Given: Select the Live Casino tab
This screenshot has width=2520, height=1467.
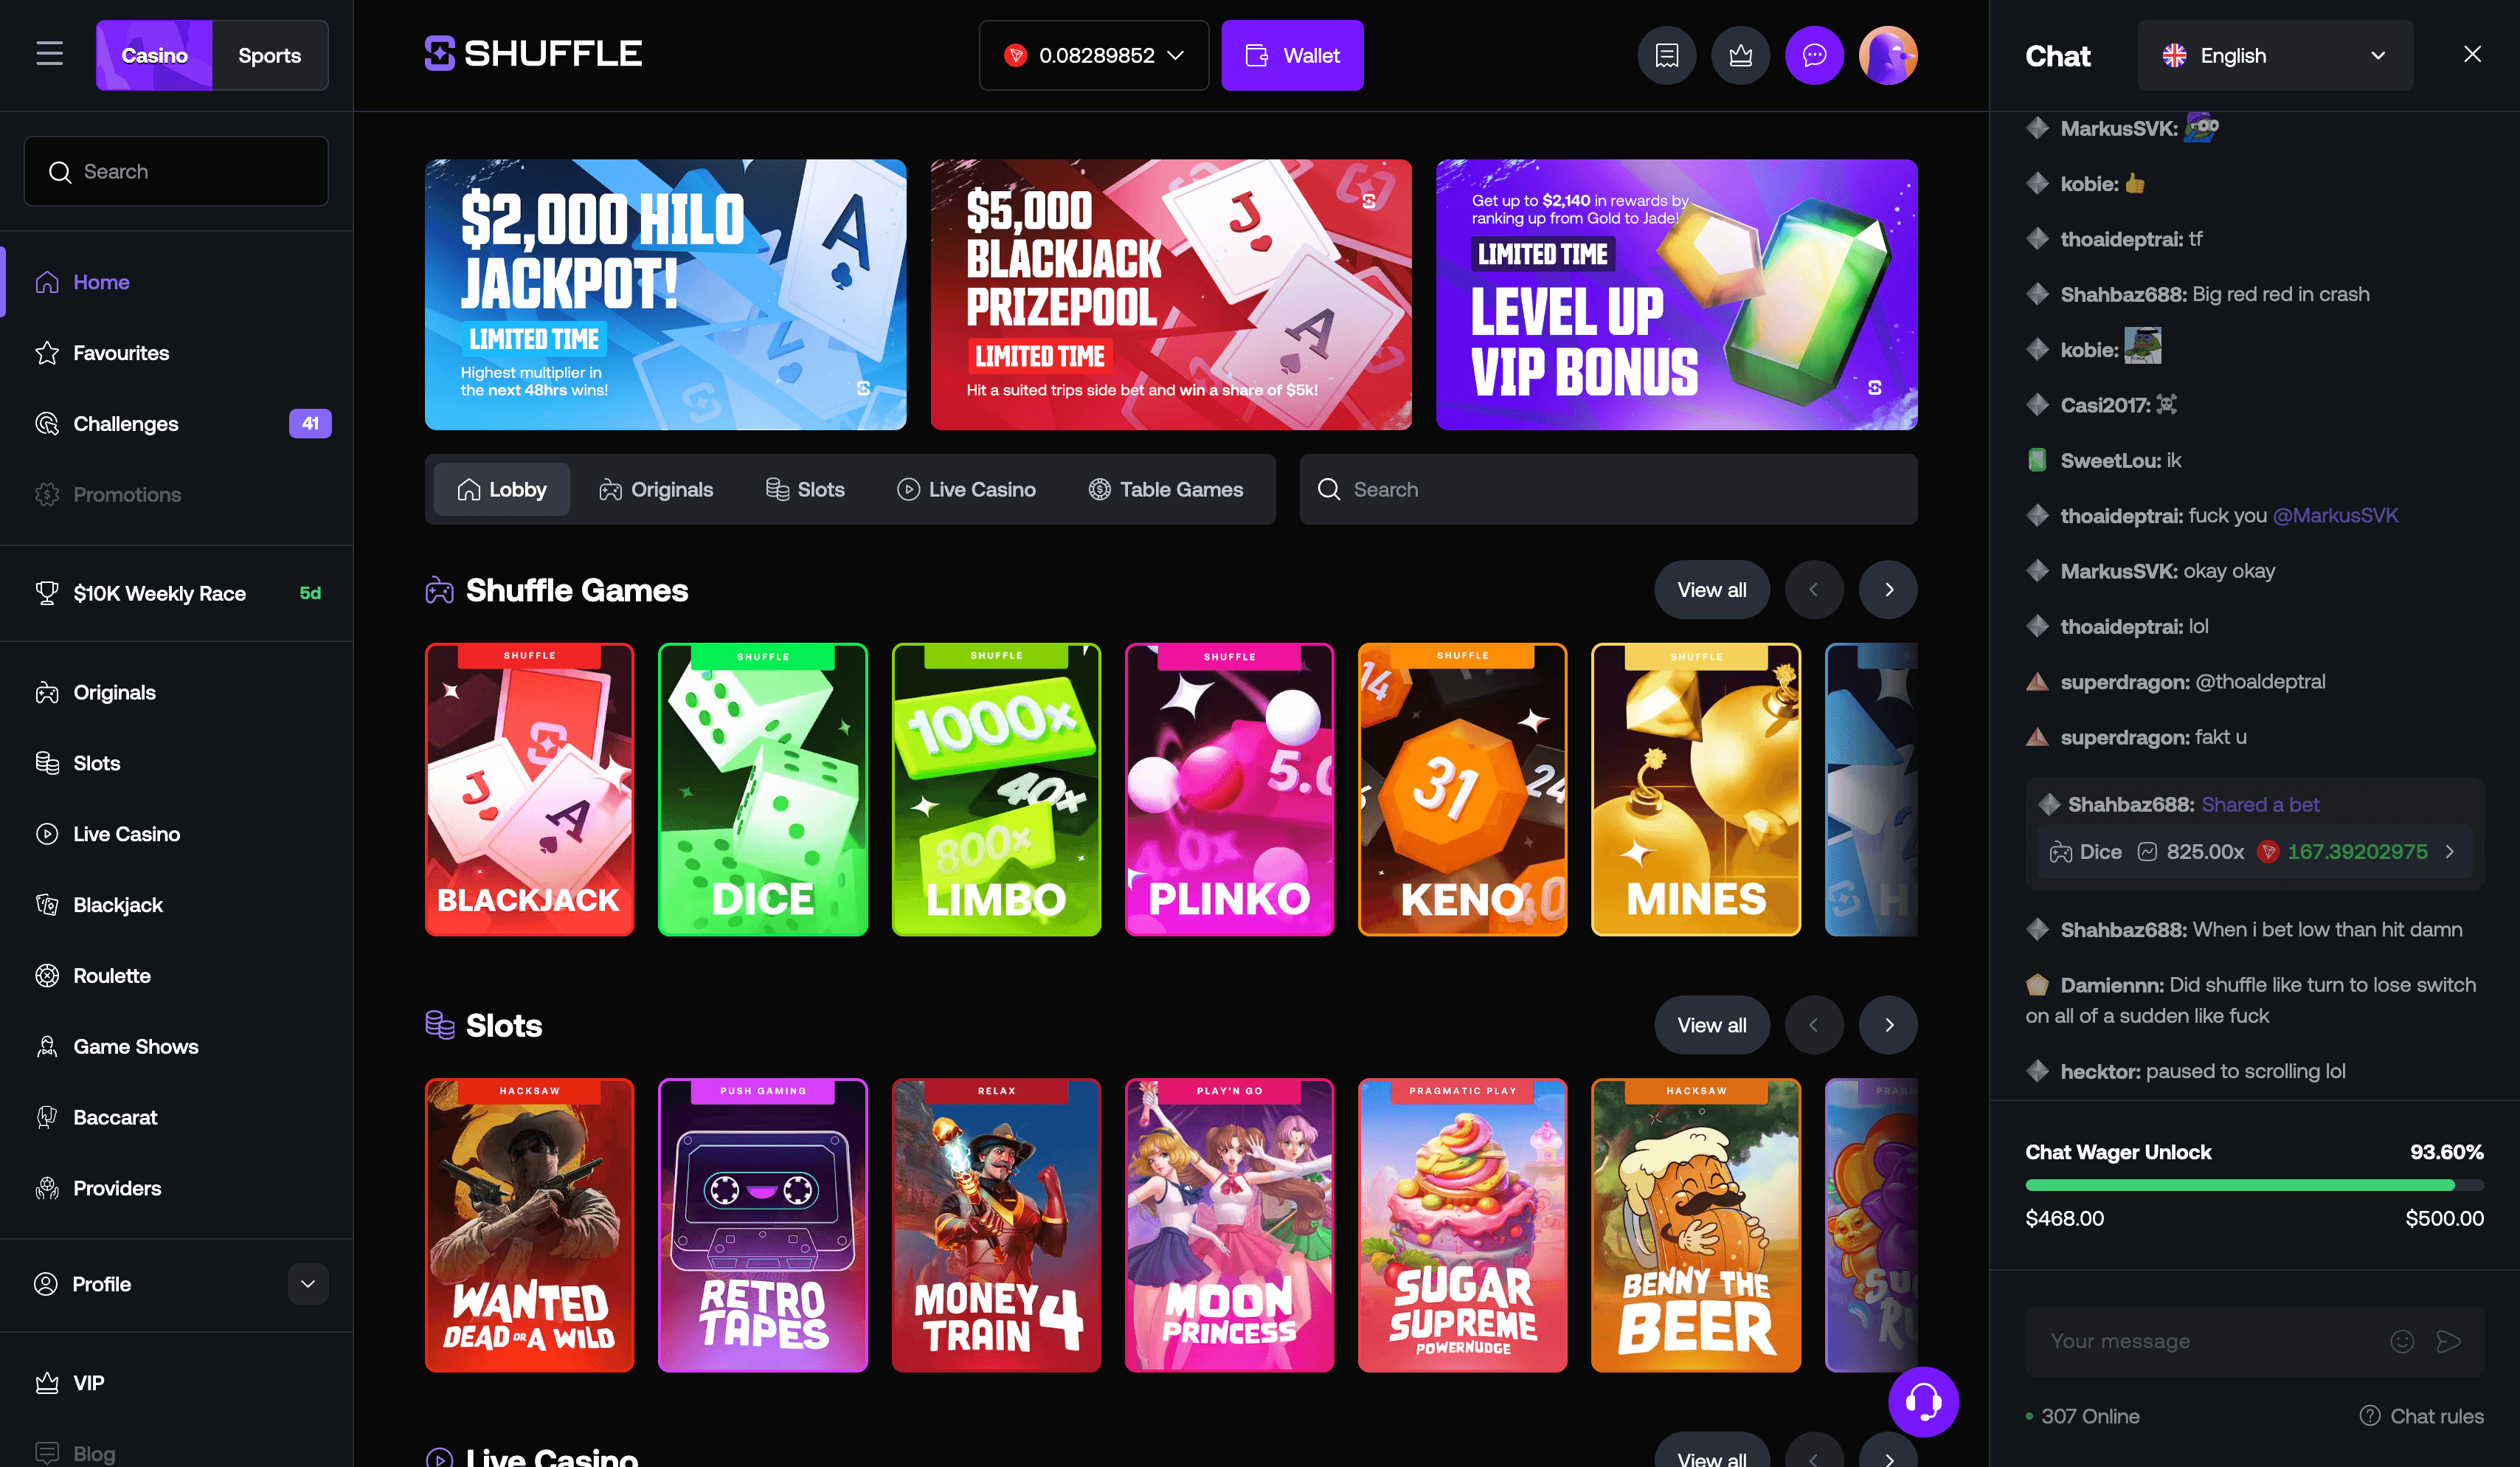Looking at the screenshot, I should 966,489.
